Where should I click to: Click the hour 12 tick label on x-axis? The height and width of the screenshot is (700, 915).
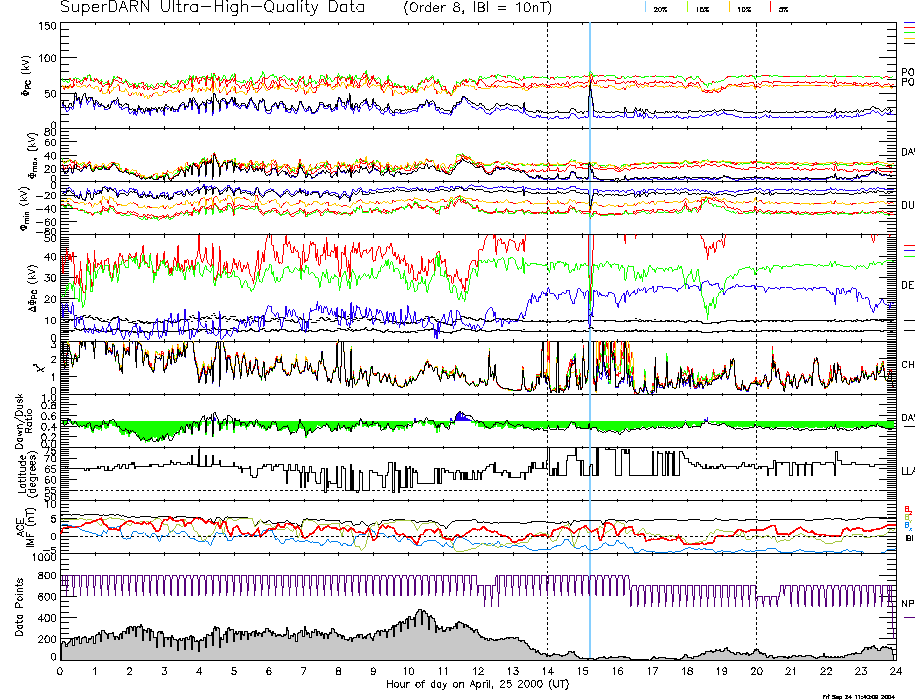pyautogui.click(x=477, y=673)
